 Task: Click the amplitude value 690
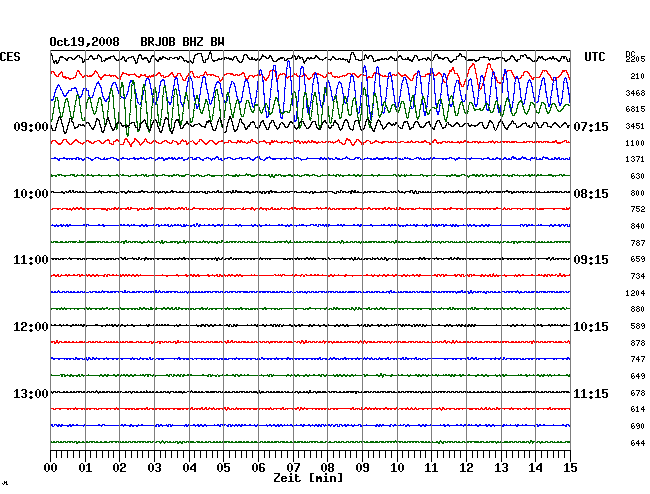point(638,426)
